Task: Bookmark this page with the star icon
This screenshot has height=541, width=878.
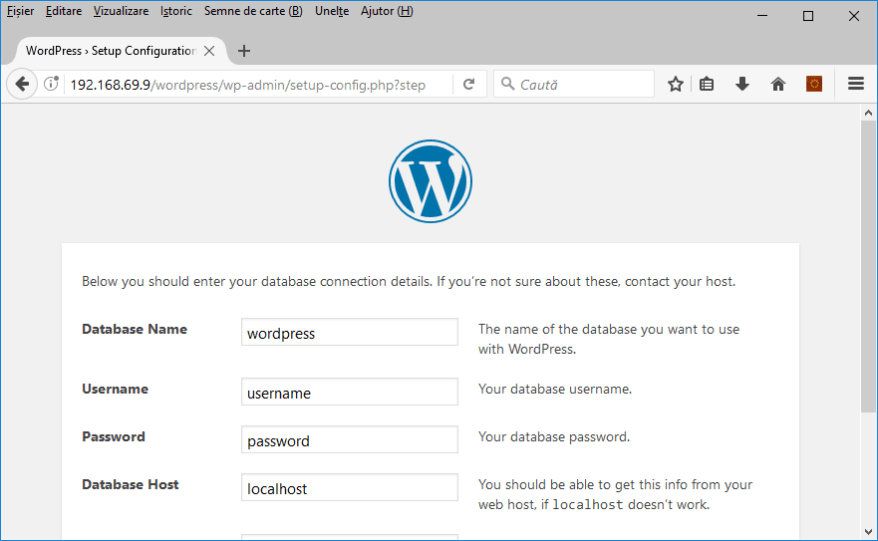Action: pyautogui.click(x=675, y=85)
